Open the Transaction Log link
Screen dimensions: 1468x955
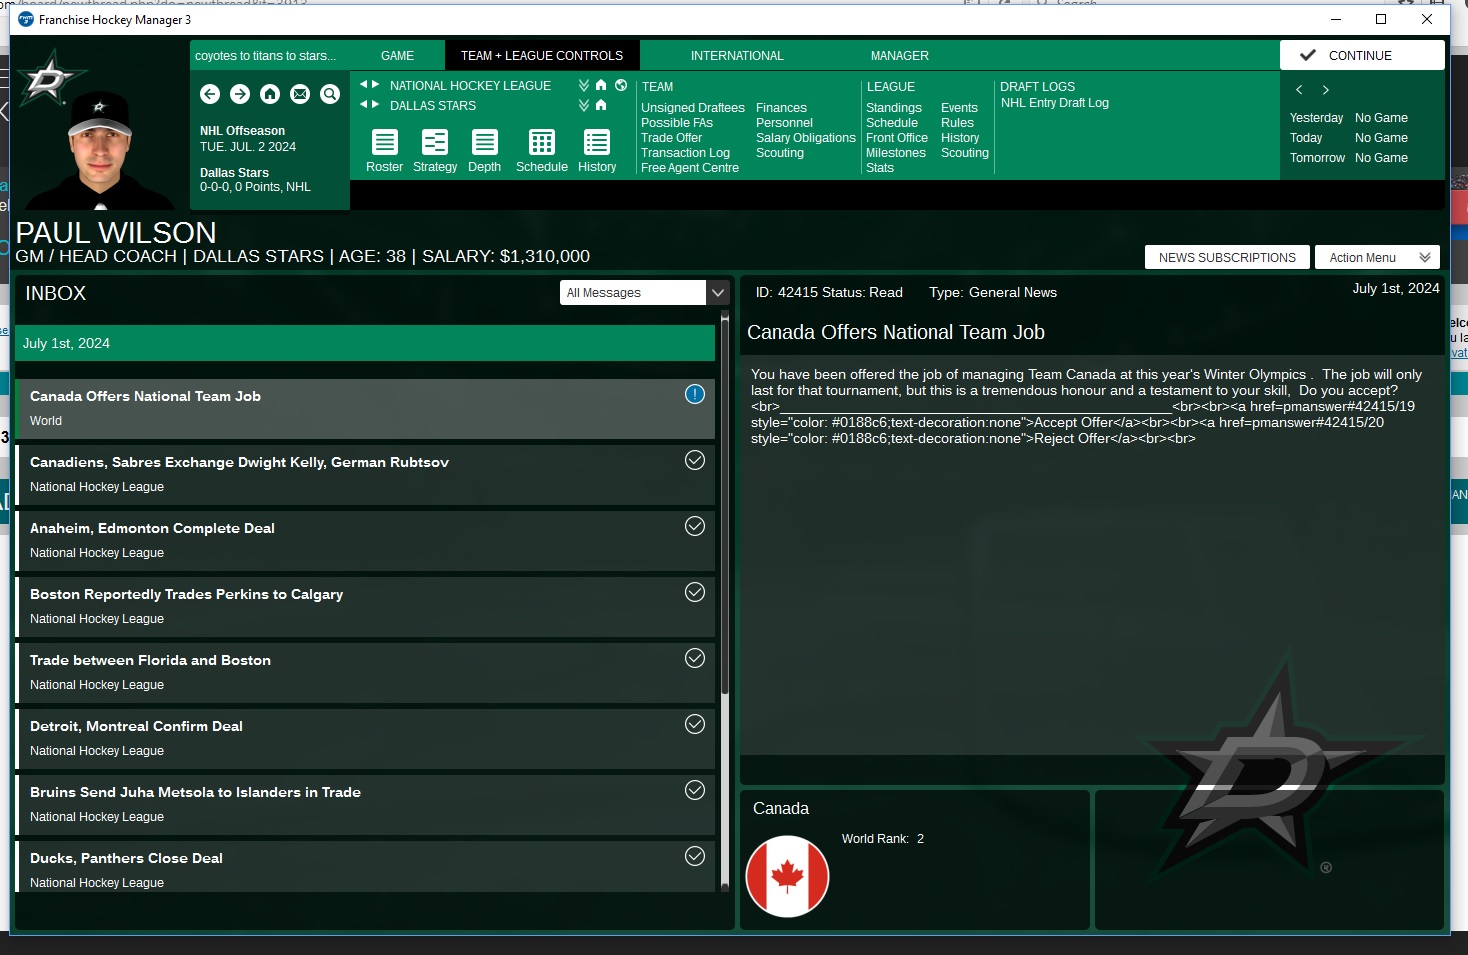(x=685, y=153)
